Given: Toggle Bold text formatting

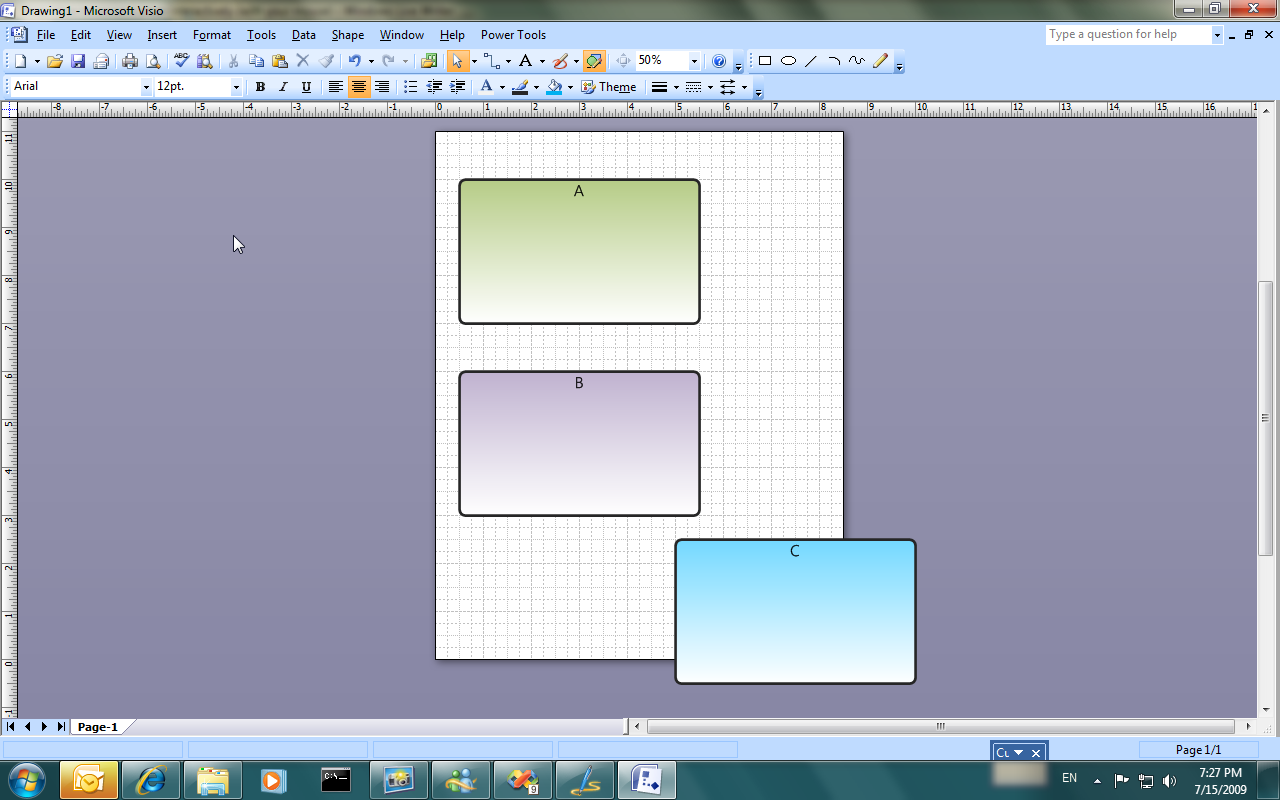Looking at the screenshot, I should pyautogui.click(x=260, y=87).
